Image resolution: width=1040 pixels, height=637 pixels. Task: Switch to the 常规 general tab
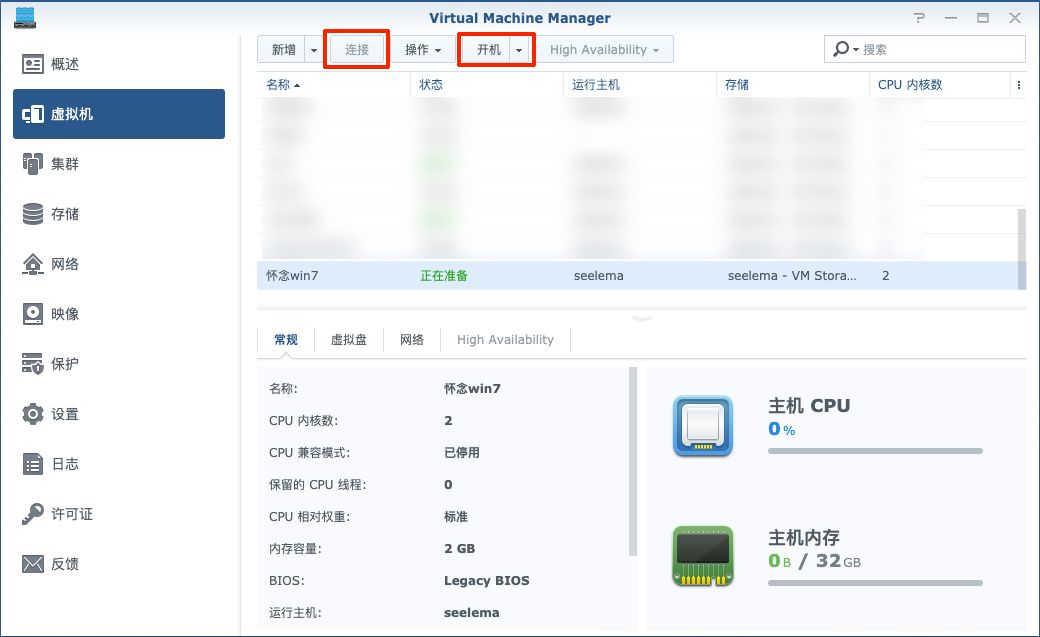point(286,340)
